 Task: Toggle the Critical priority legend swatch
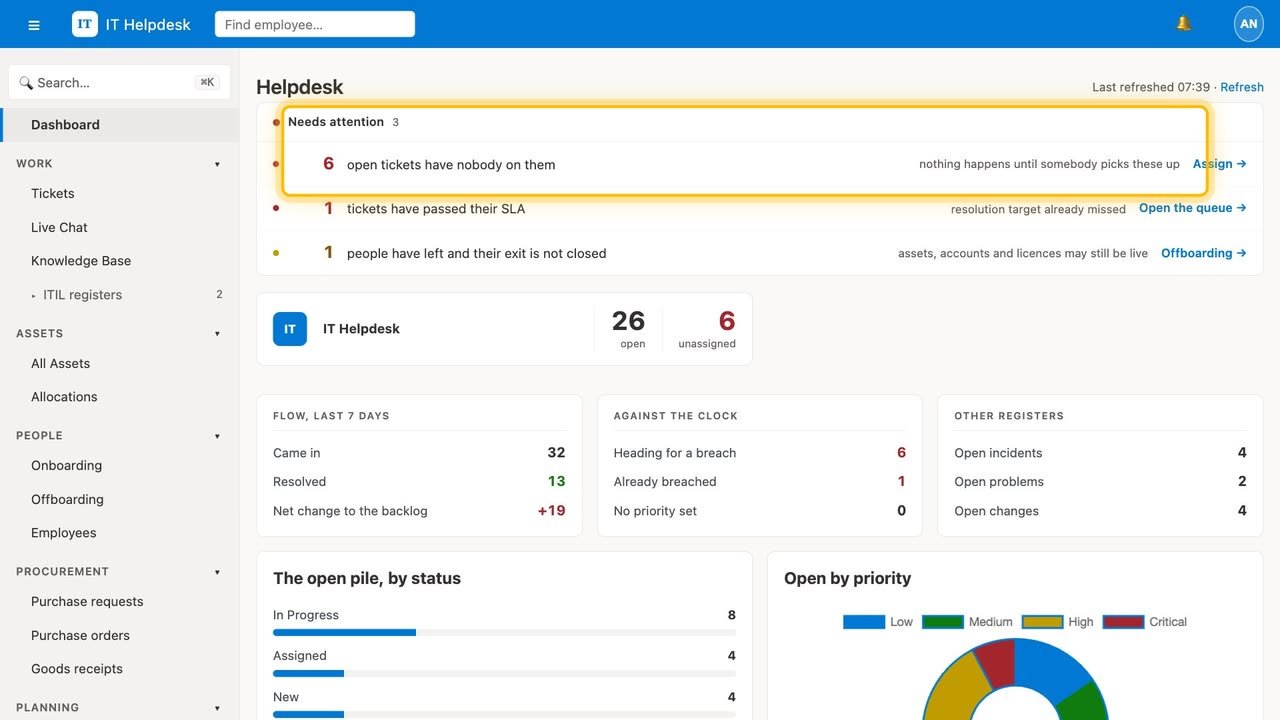coord(1123,622)
